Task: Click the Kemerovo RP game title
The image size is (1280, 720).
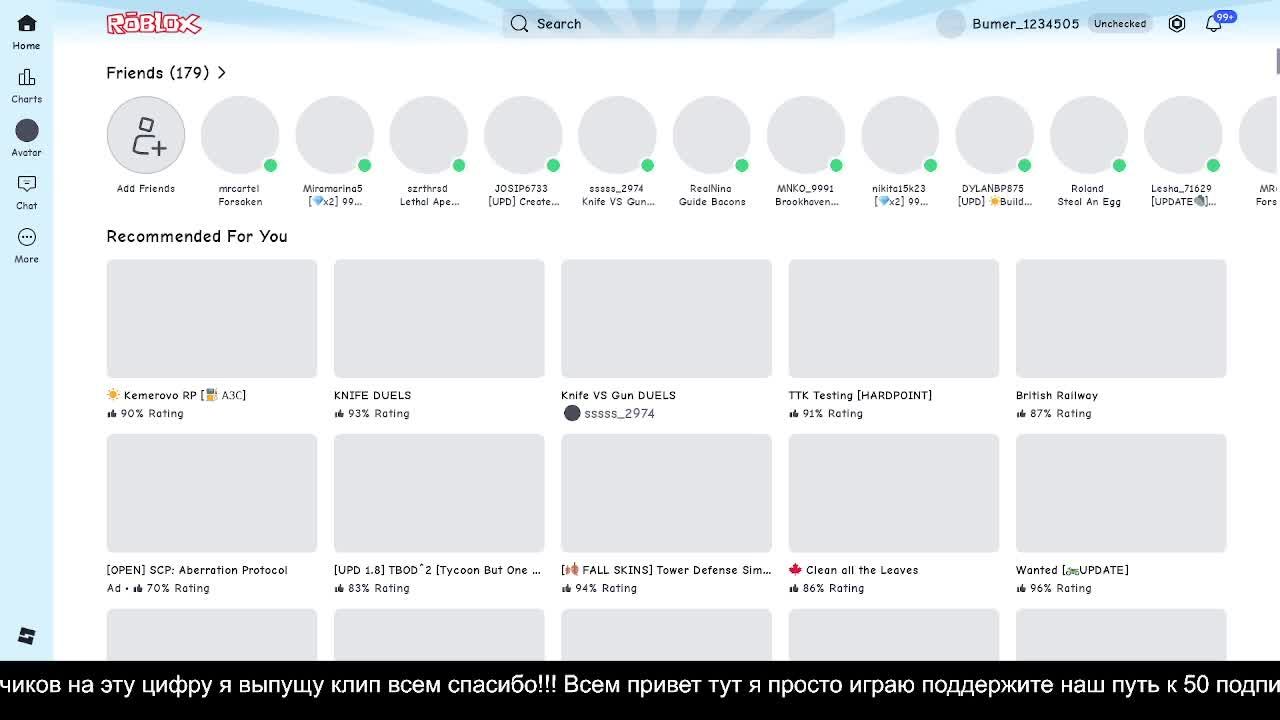Action: 177,395
